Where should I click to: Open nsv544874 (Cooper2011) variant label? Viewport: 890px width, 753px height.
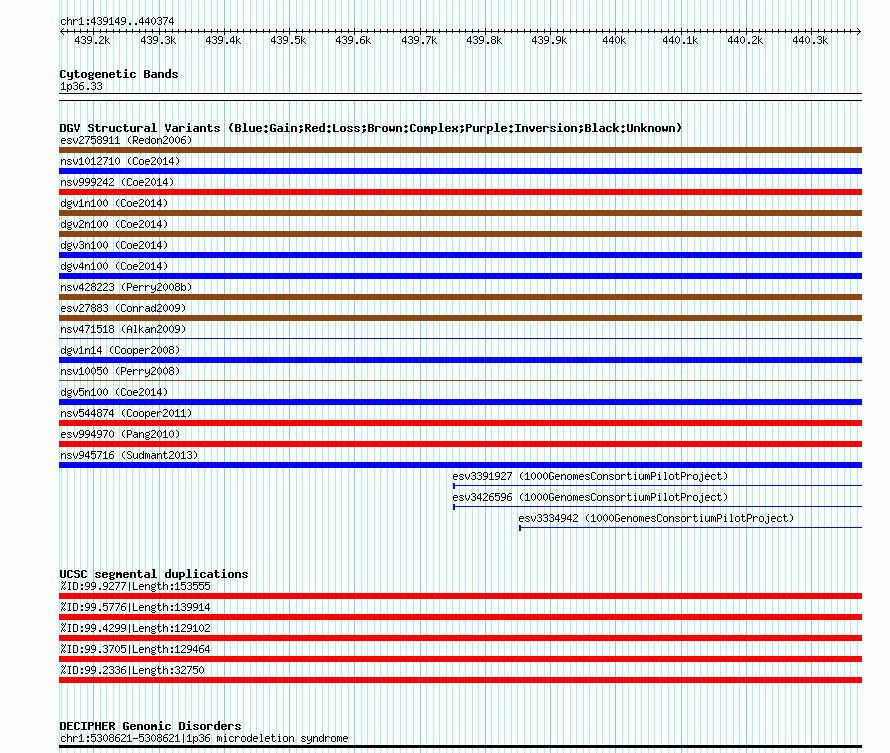pyautogui.click(x=126, y=413)
